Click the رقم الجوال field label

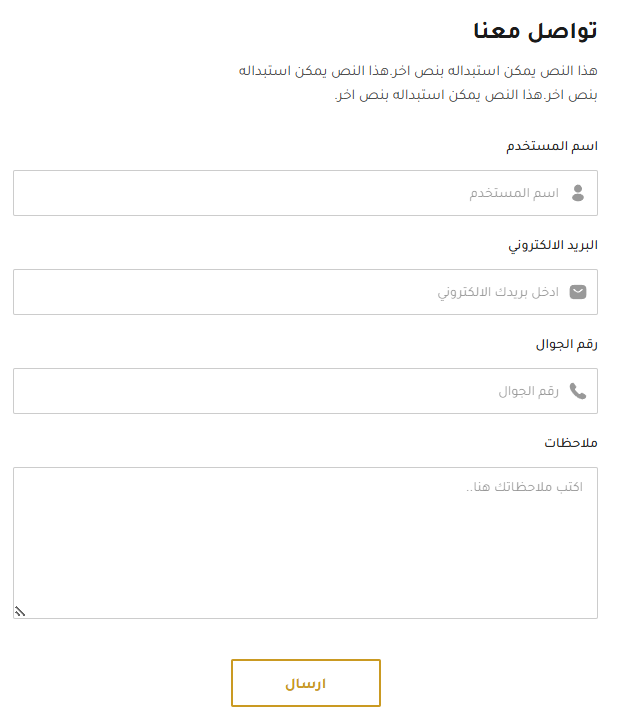point(567,344)
